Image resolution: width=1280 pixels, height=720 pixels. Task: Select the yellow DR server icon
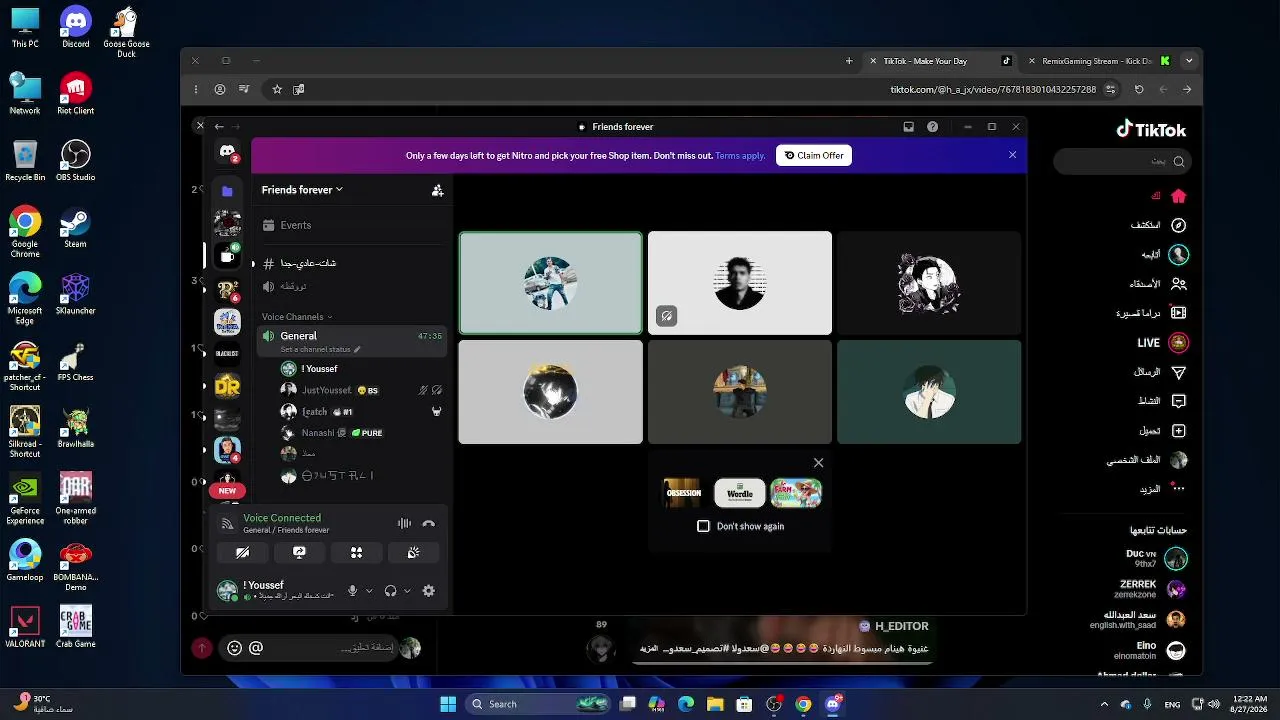point(227,386)
